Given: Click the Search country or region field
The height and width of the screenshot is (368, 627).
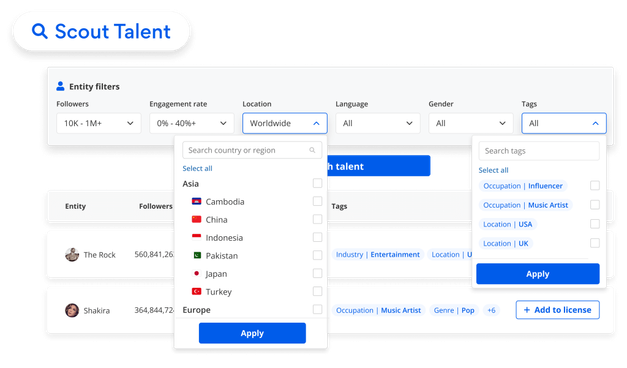Looking at the screenshot, I should [252, 150].
